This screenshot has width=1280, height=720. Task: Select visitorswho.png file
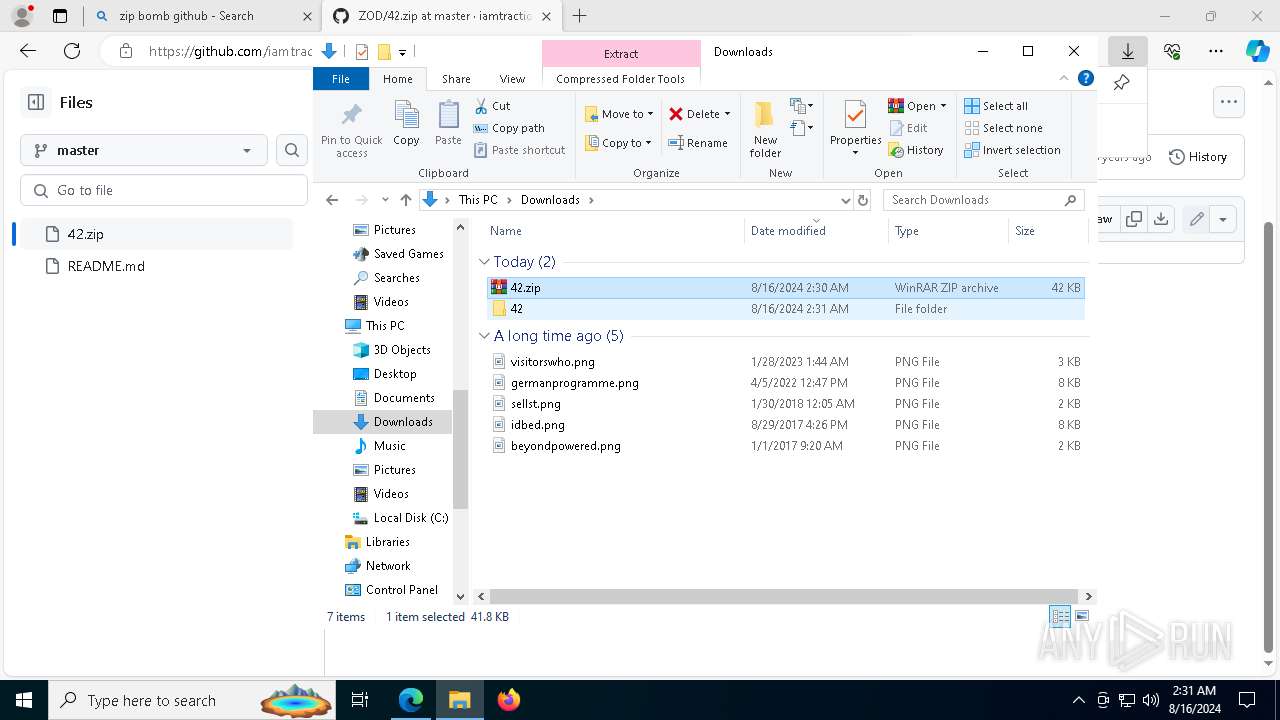[x=552, y=362]
